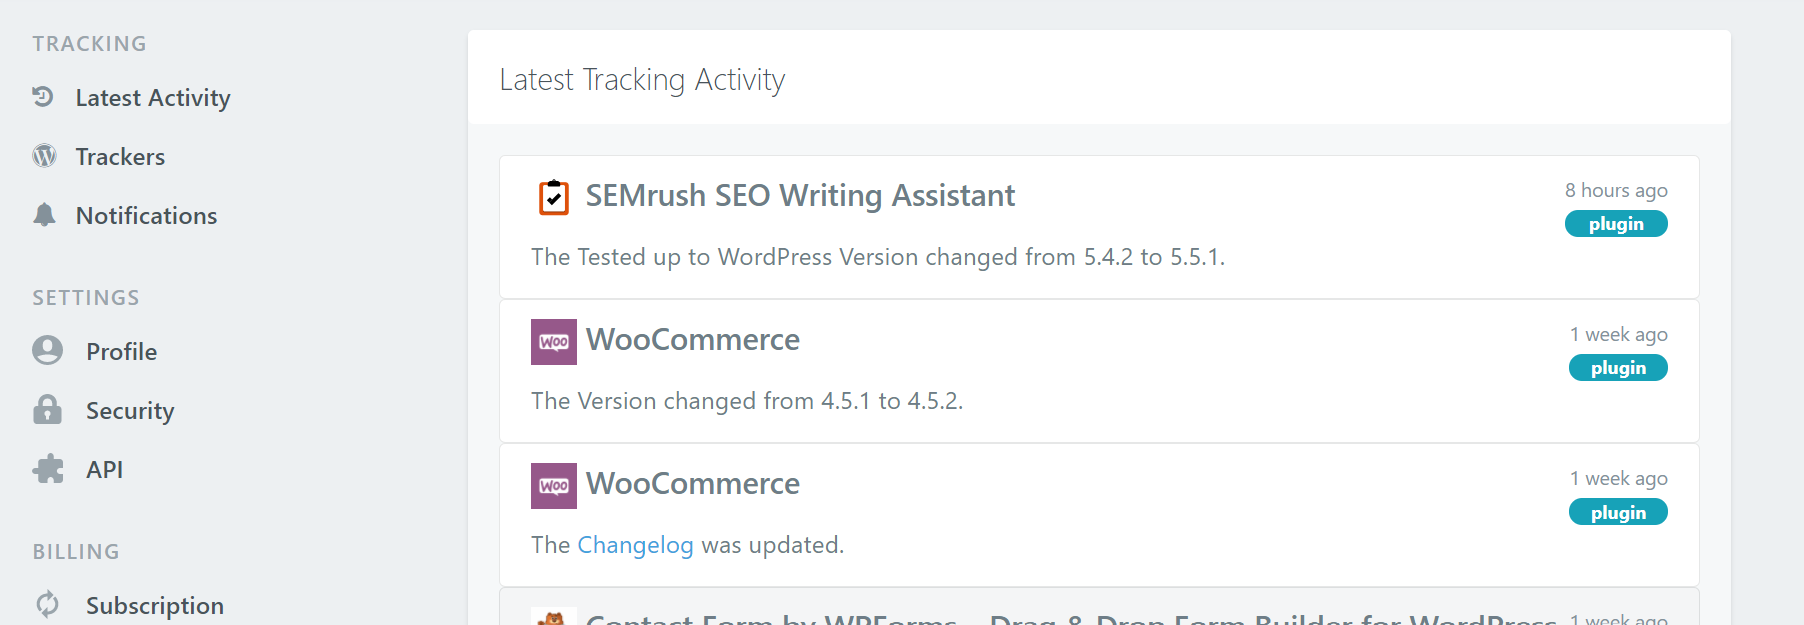Viewport: 1804px width, 625px height.
Task: Go to the Trackers page
Action: click(x=120, y=157)
